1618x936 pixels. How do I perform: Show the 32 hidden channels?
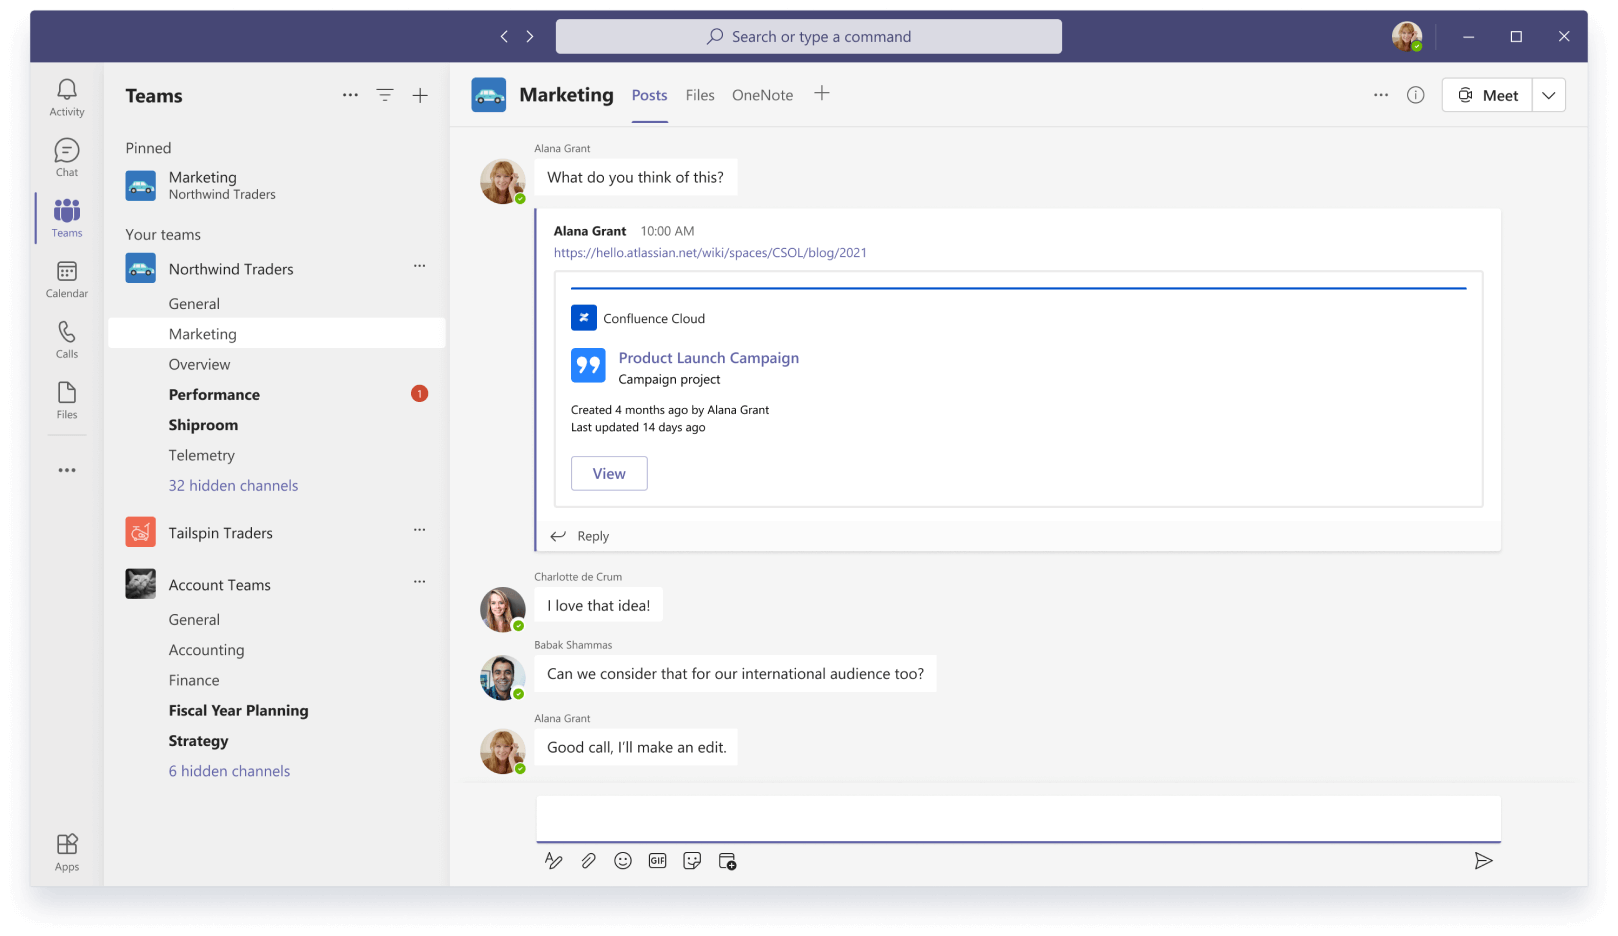(x=233, y=485)
